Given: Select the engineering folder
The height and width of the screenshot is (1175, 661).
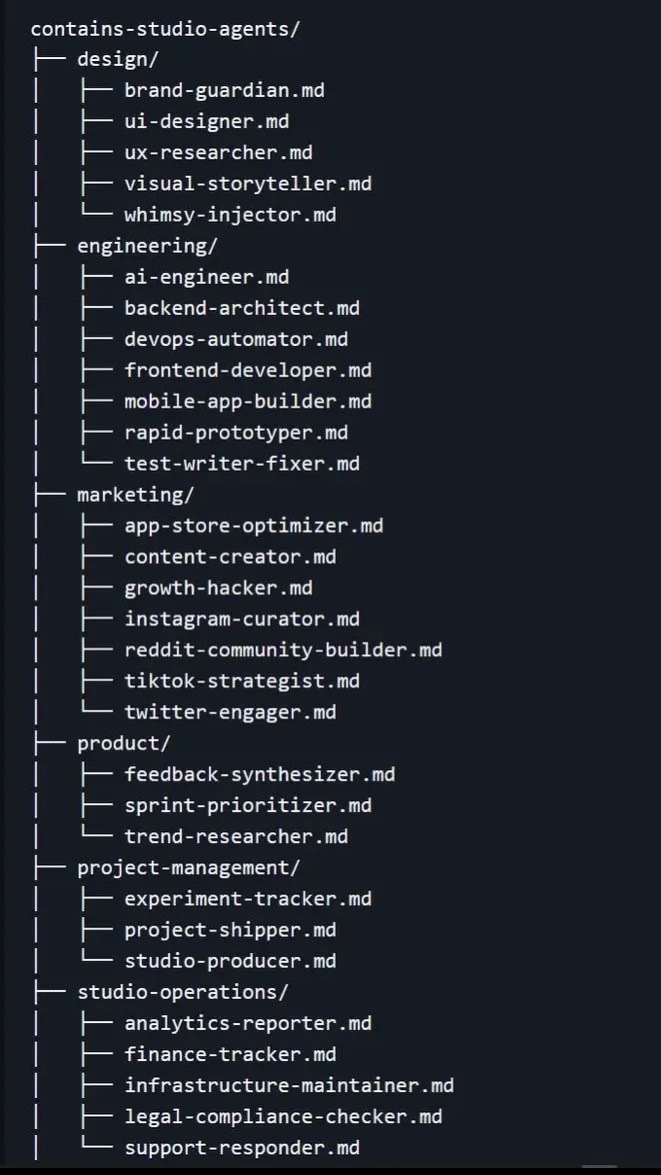Looking at the screenshot, I should 147,245.
